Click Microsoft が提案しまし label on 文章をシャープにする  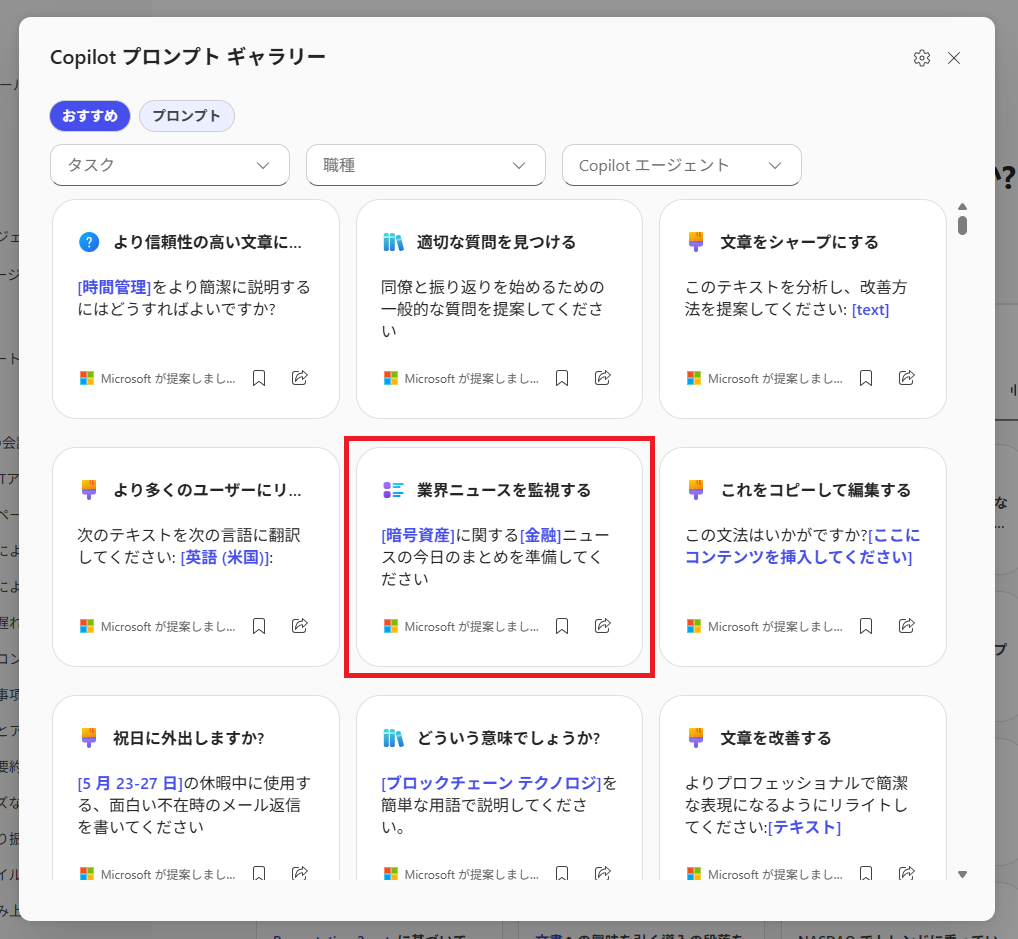pyautogui.click(x=775, y=379)
